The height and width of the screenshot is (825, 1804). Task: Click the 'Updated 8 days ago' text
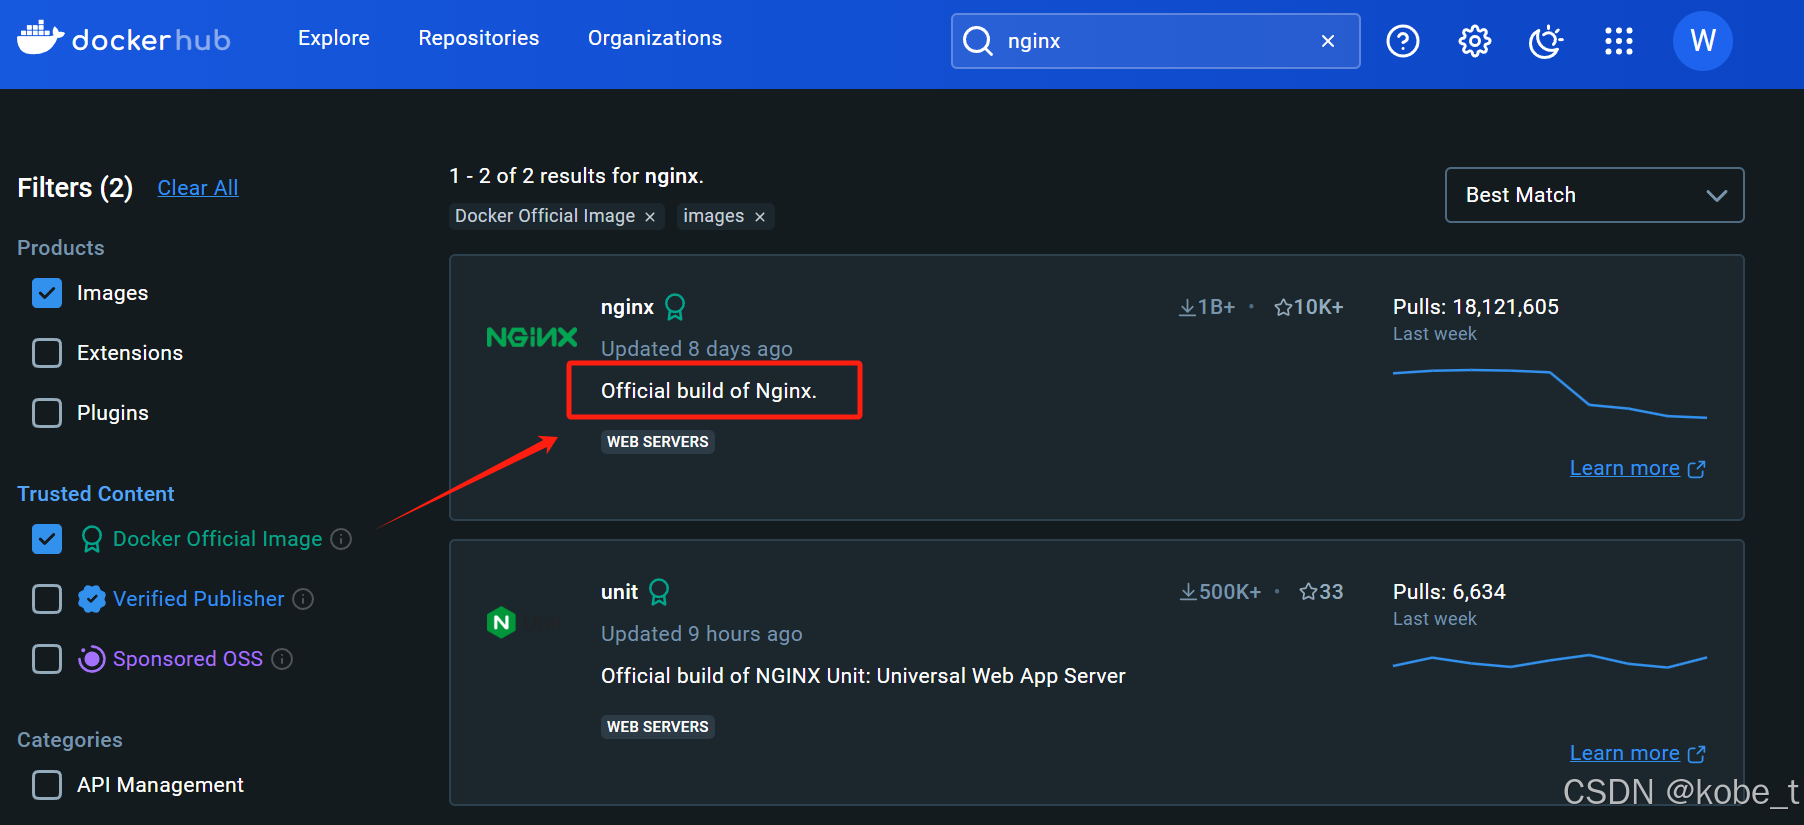pos(697,349)
